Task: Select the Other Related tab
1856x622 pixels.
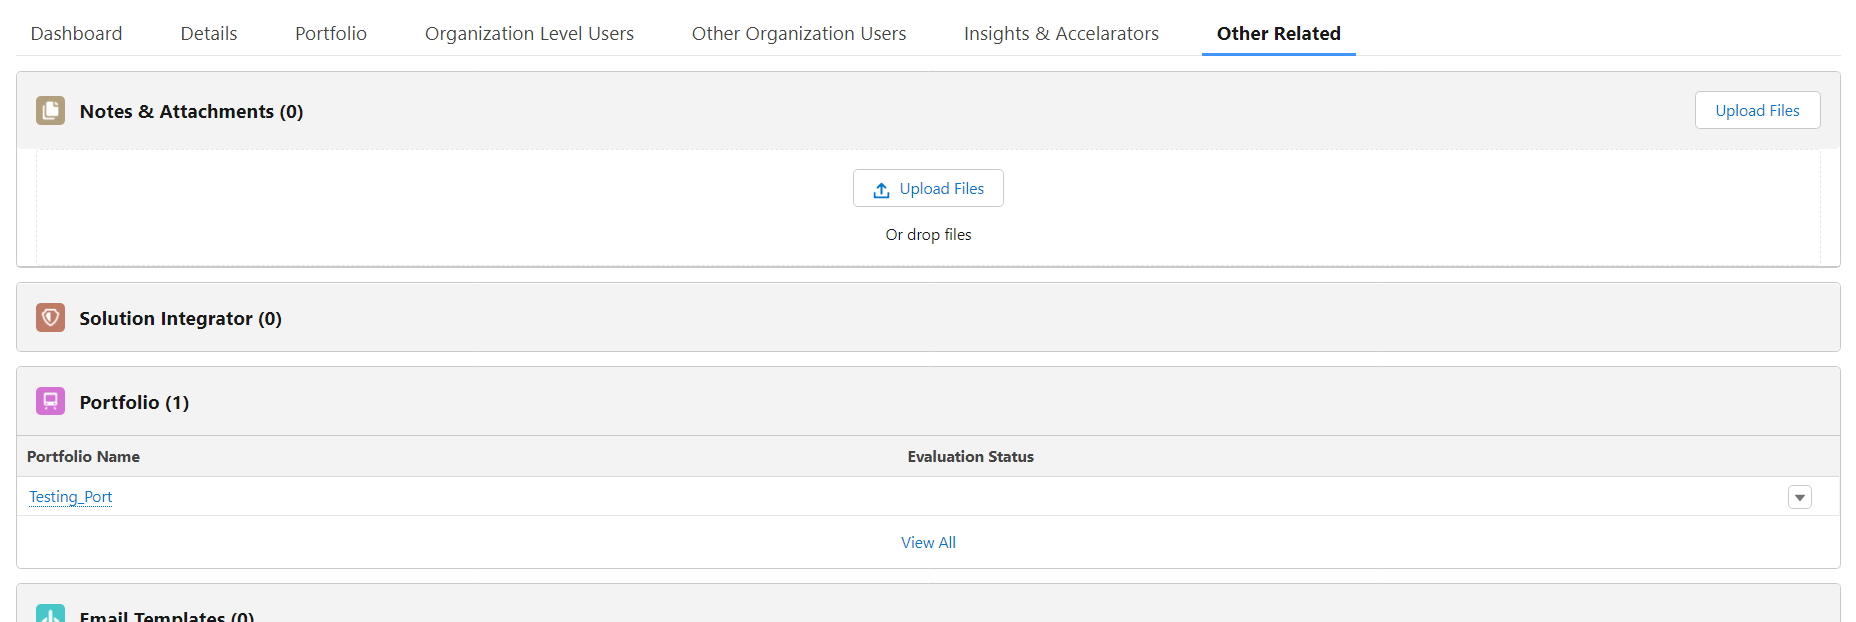Action: point(1278,34)
